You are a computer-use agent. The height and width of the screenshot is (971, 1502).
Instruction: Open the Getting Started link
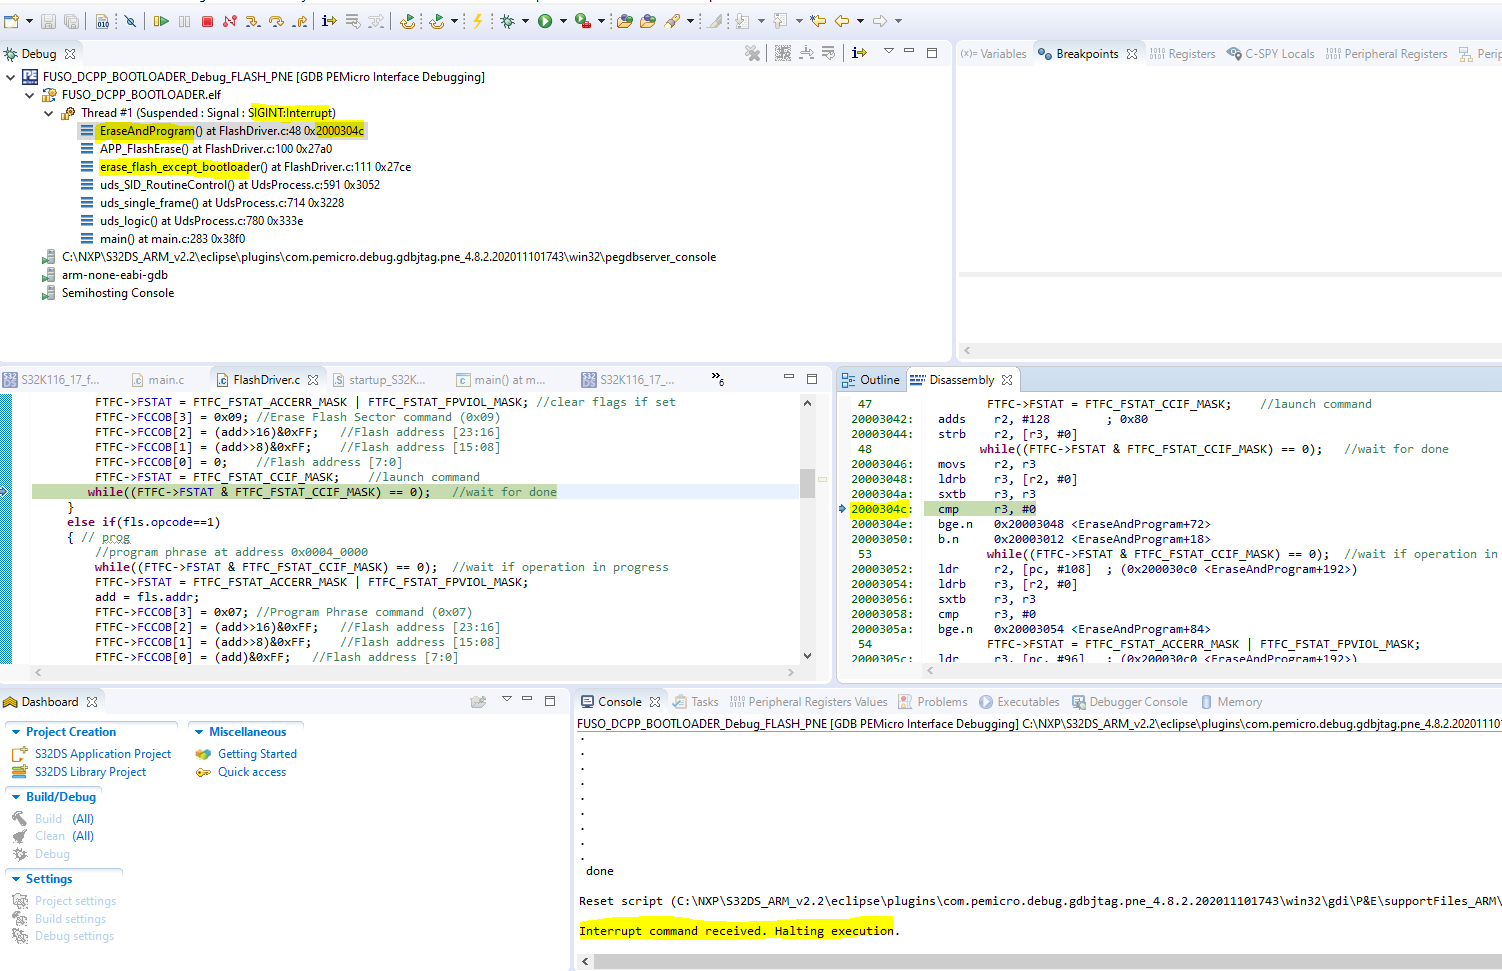pyautogui.click(x=257, y=754)
